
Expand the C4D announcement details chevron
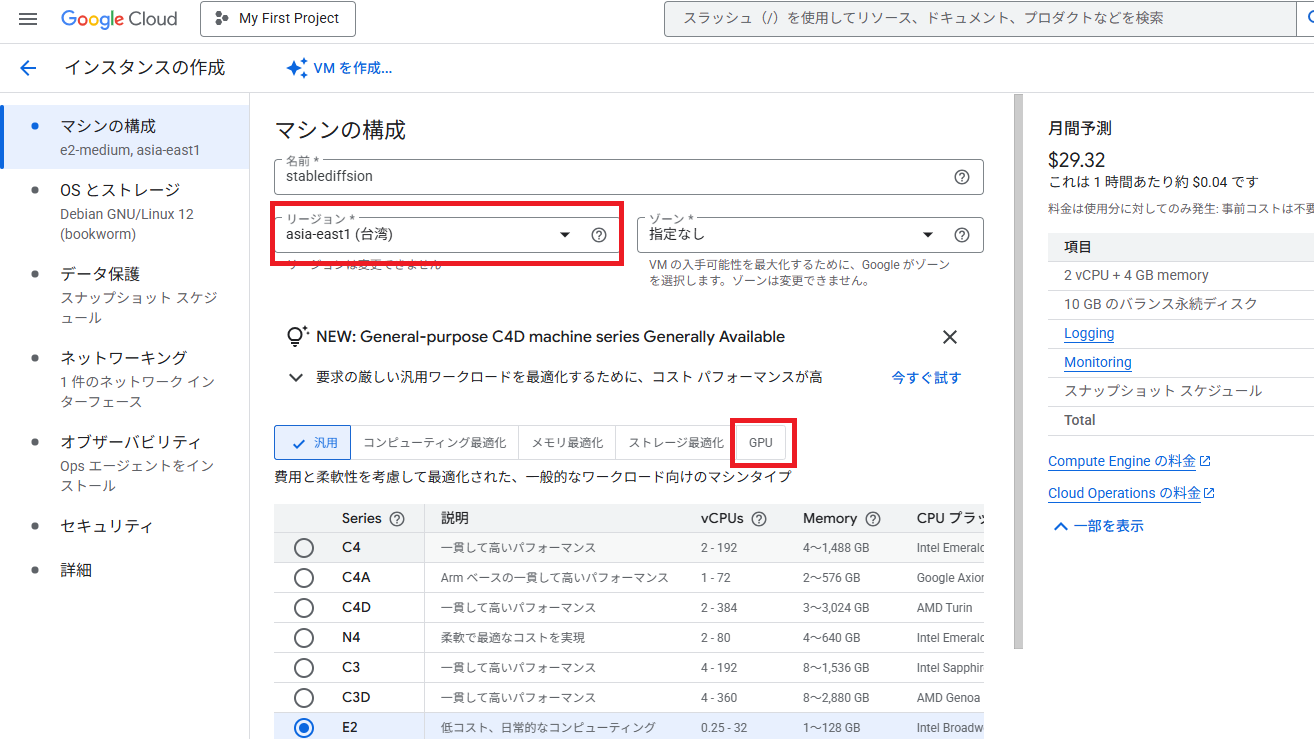[296, 378]
